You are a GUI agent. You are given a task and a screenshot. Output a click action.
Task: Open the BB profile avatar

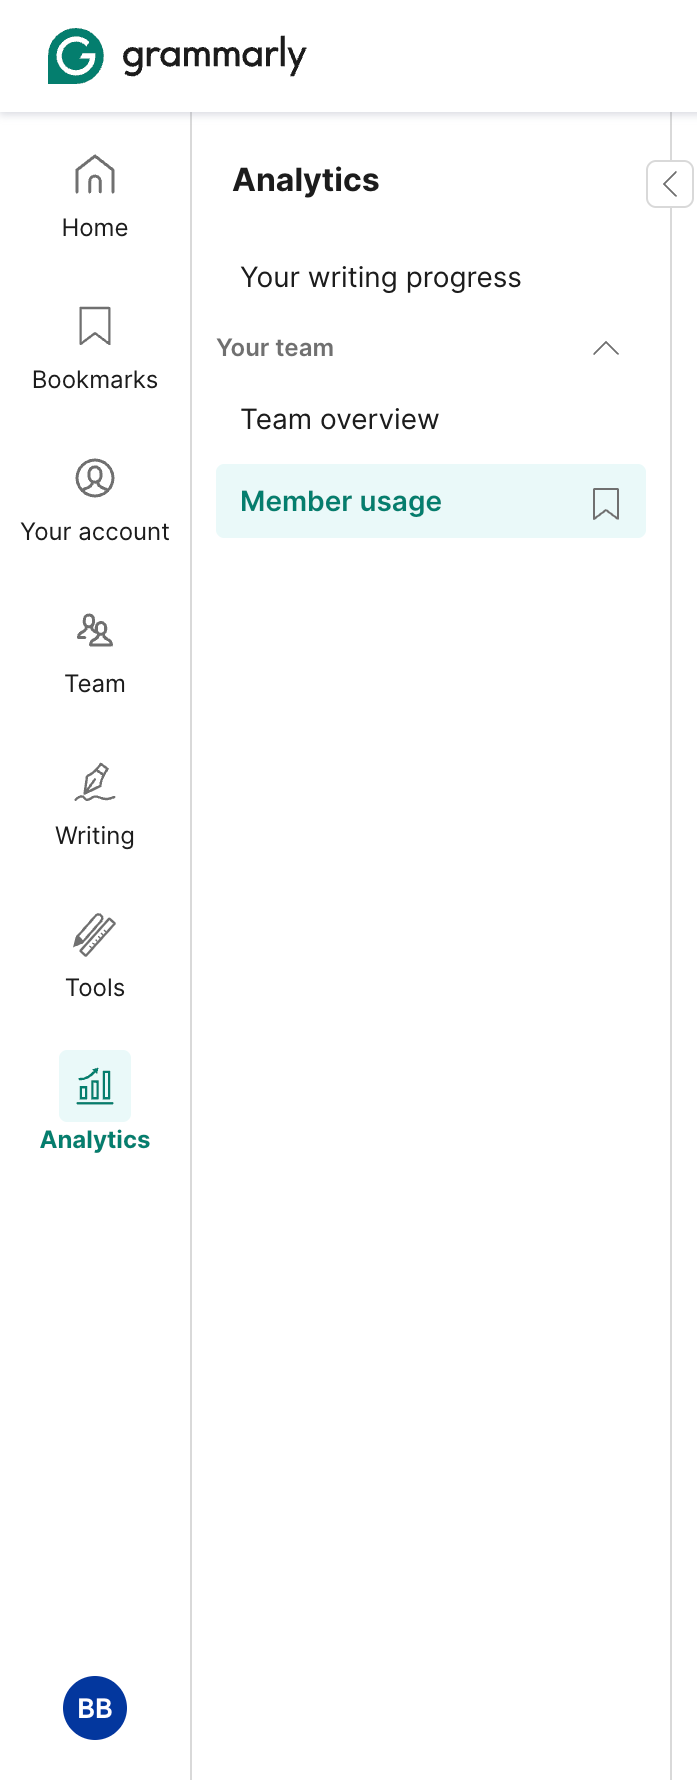(94, 1708)
